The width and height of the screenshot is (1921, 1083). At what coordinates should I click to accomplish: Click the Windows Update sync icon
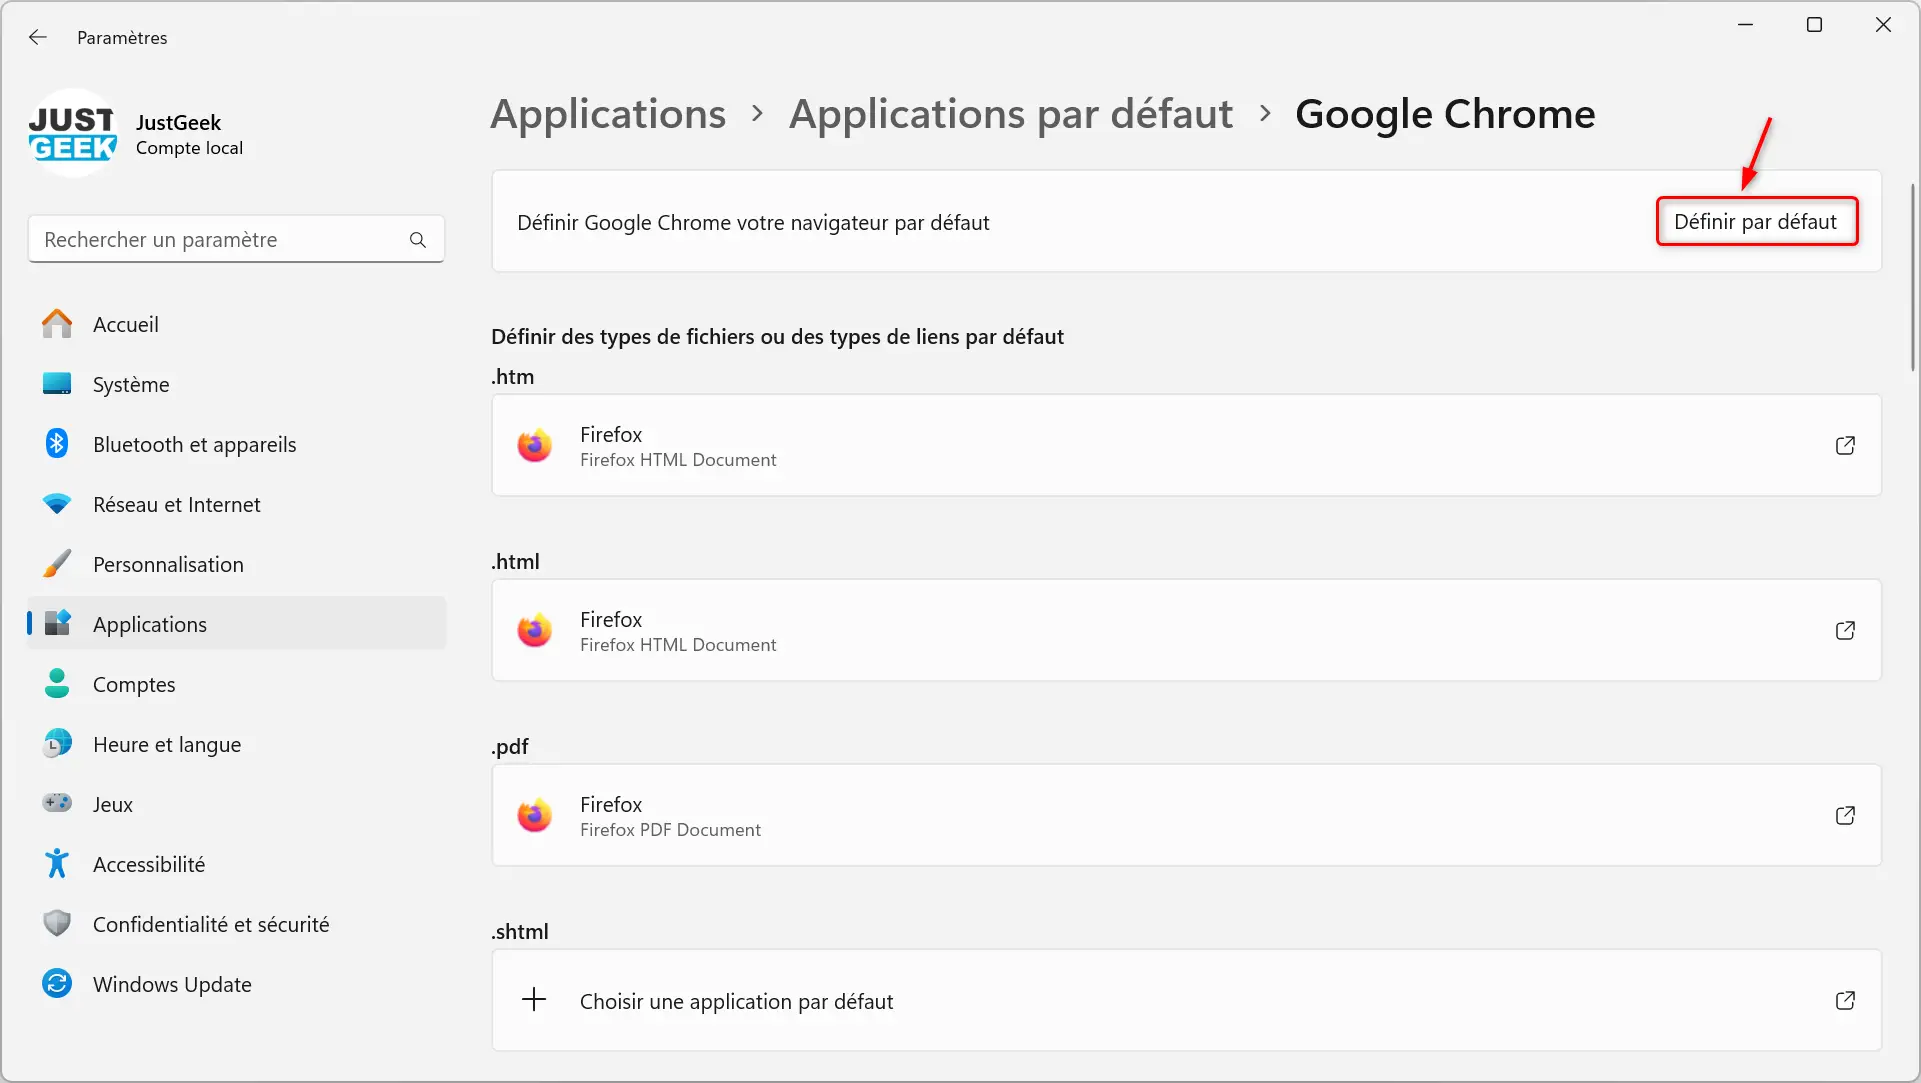[57, 983]
